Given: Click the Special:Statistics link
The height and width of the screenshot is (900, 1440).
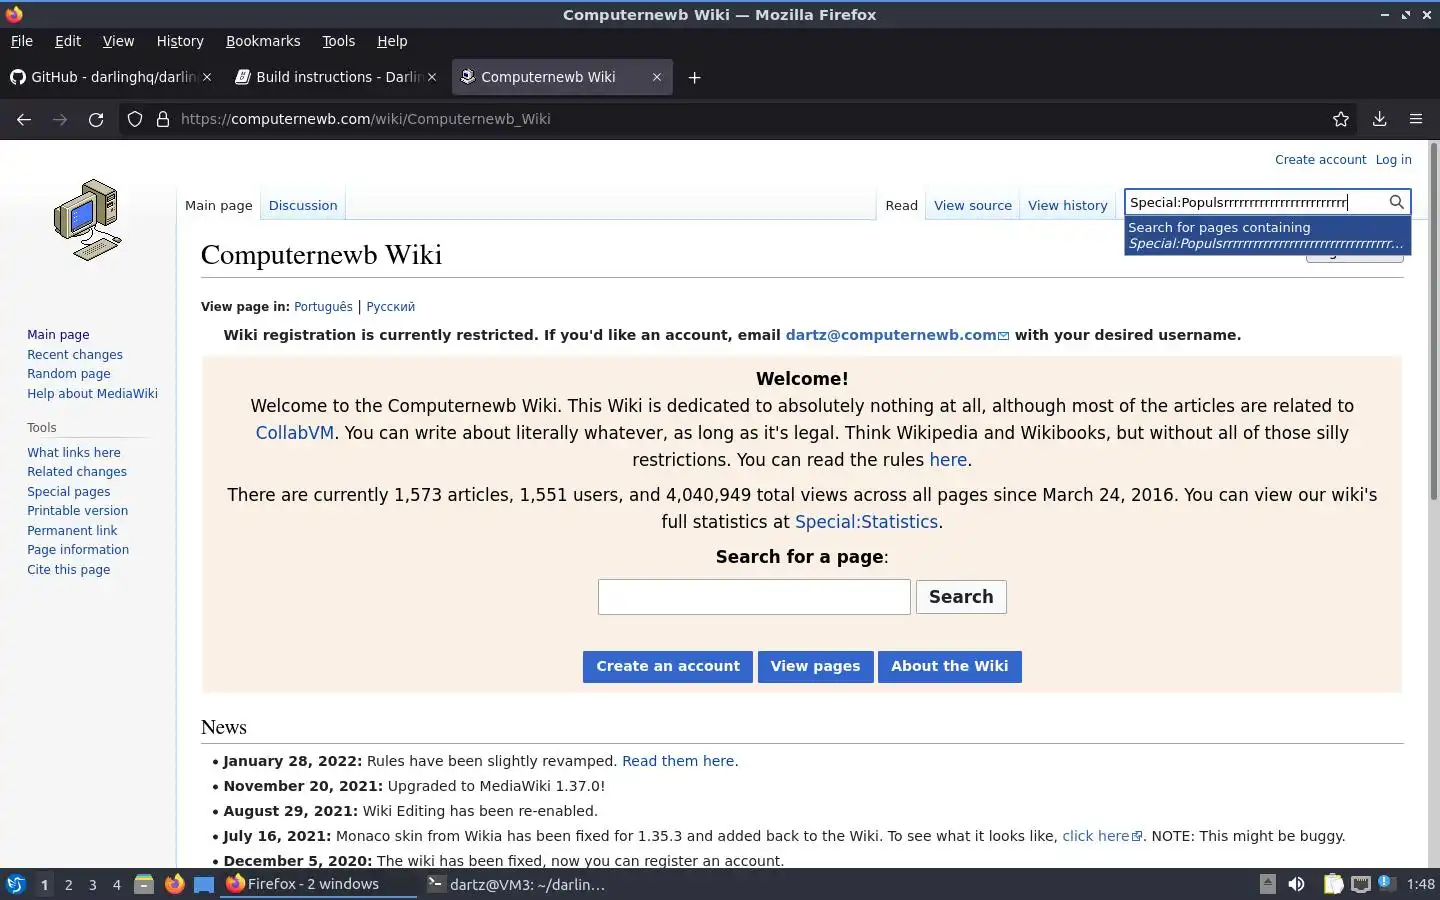Looking at the screenshot, I should (x=866, y=522).
